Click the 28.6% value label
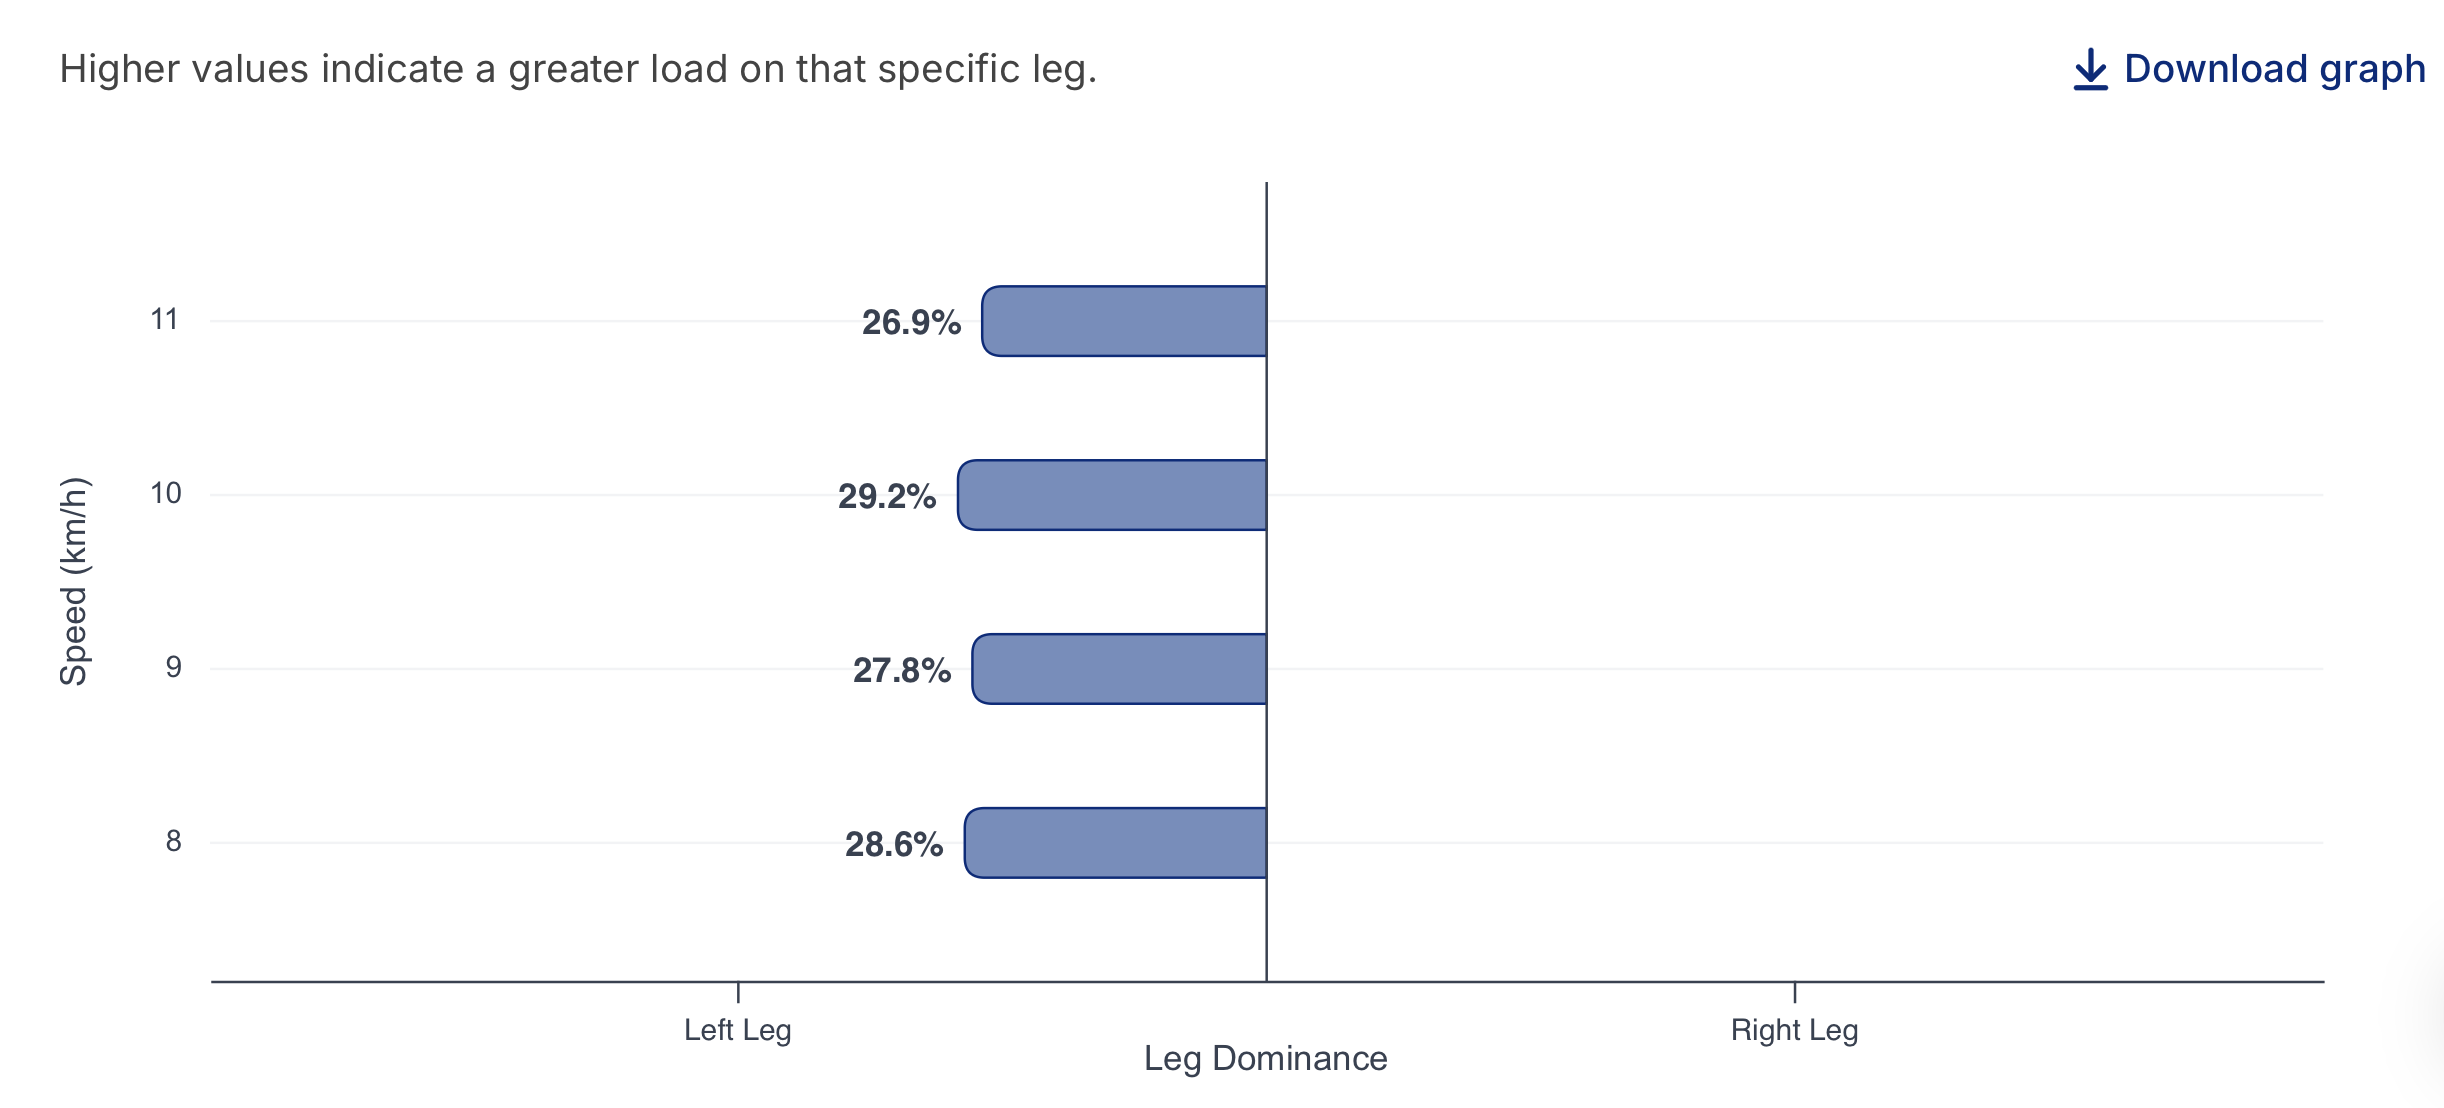 pyautogui.click(x=894, y=844)
